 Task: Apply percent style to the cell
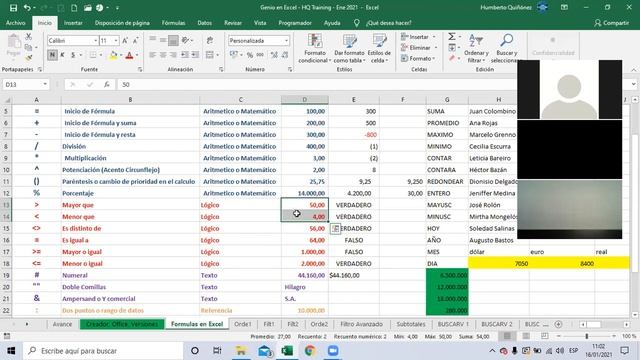(250, 55)
